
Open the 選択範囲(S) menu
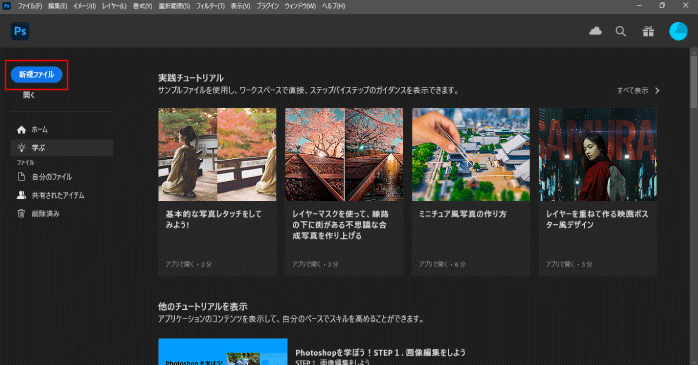pyautogui.click(x=174, y=6)
